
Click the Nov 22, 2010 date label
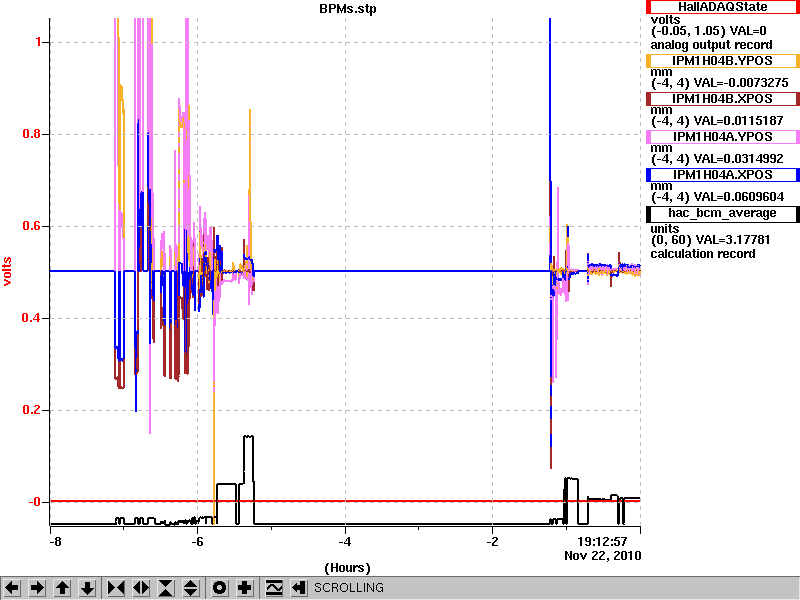click(603, 556)
